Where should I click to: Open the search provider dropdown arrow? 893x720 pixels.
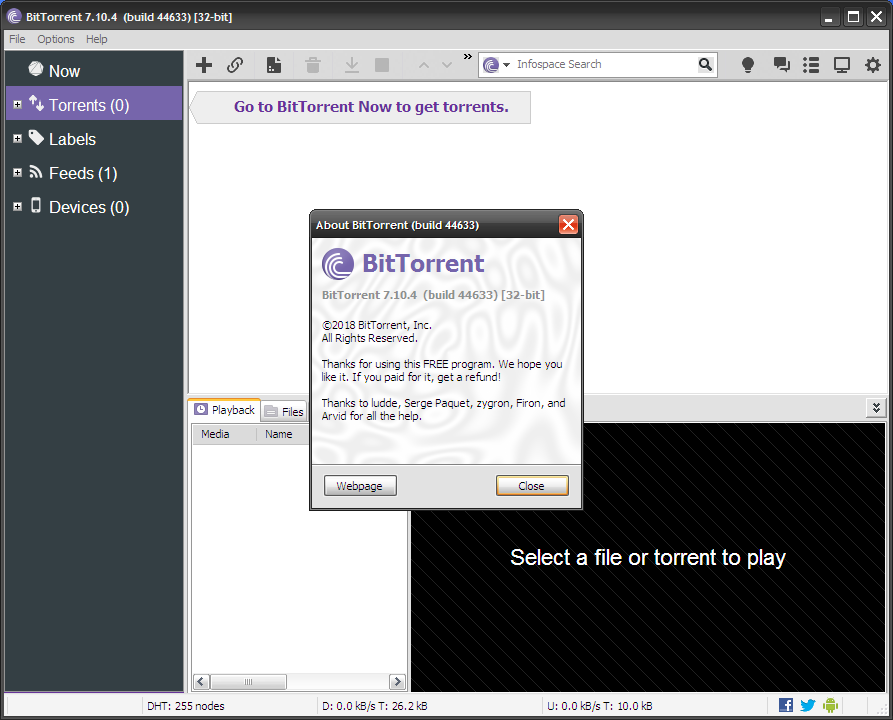(506, 65)
